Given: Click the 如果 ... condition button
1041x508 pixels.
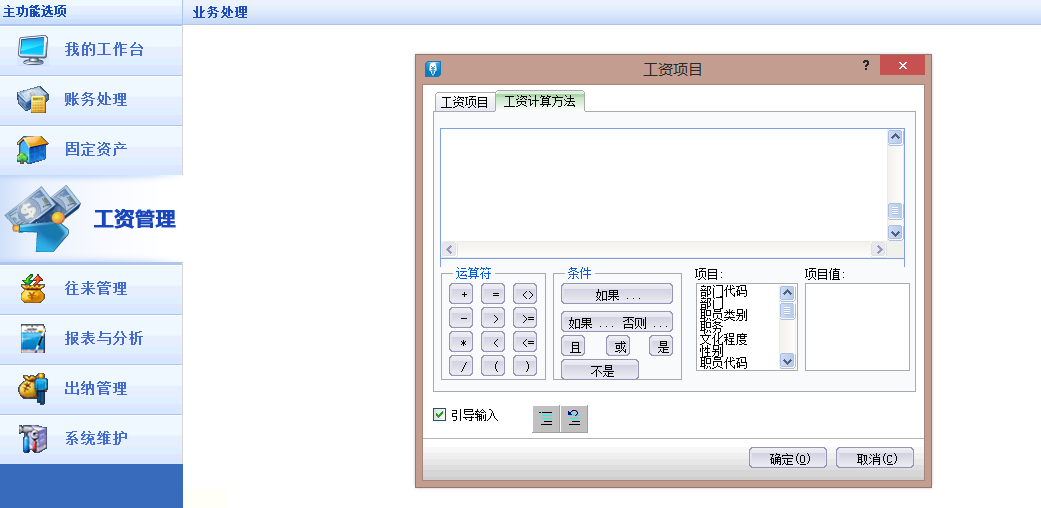Looking at the screenshot, I should point(617,294).
